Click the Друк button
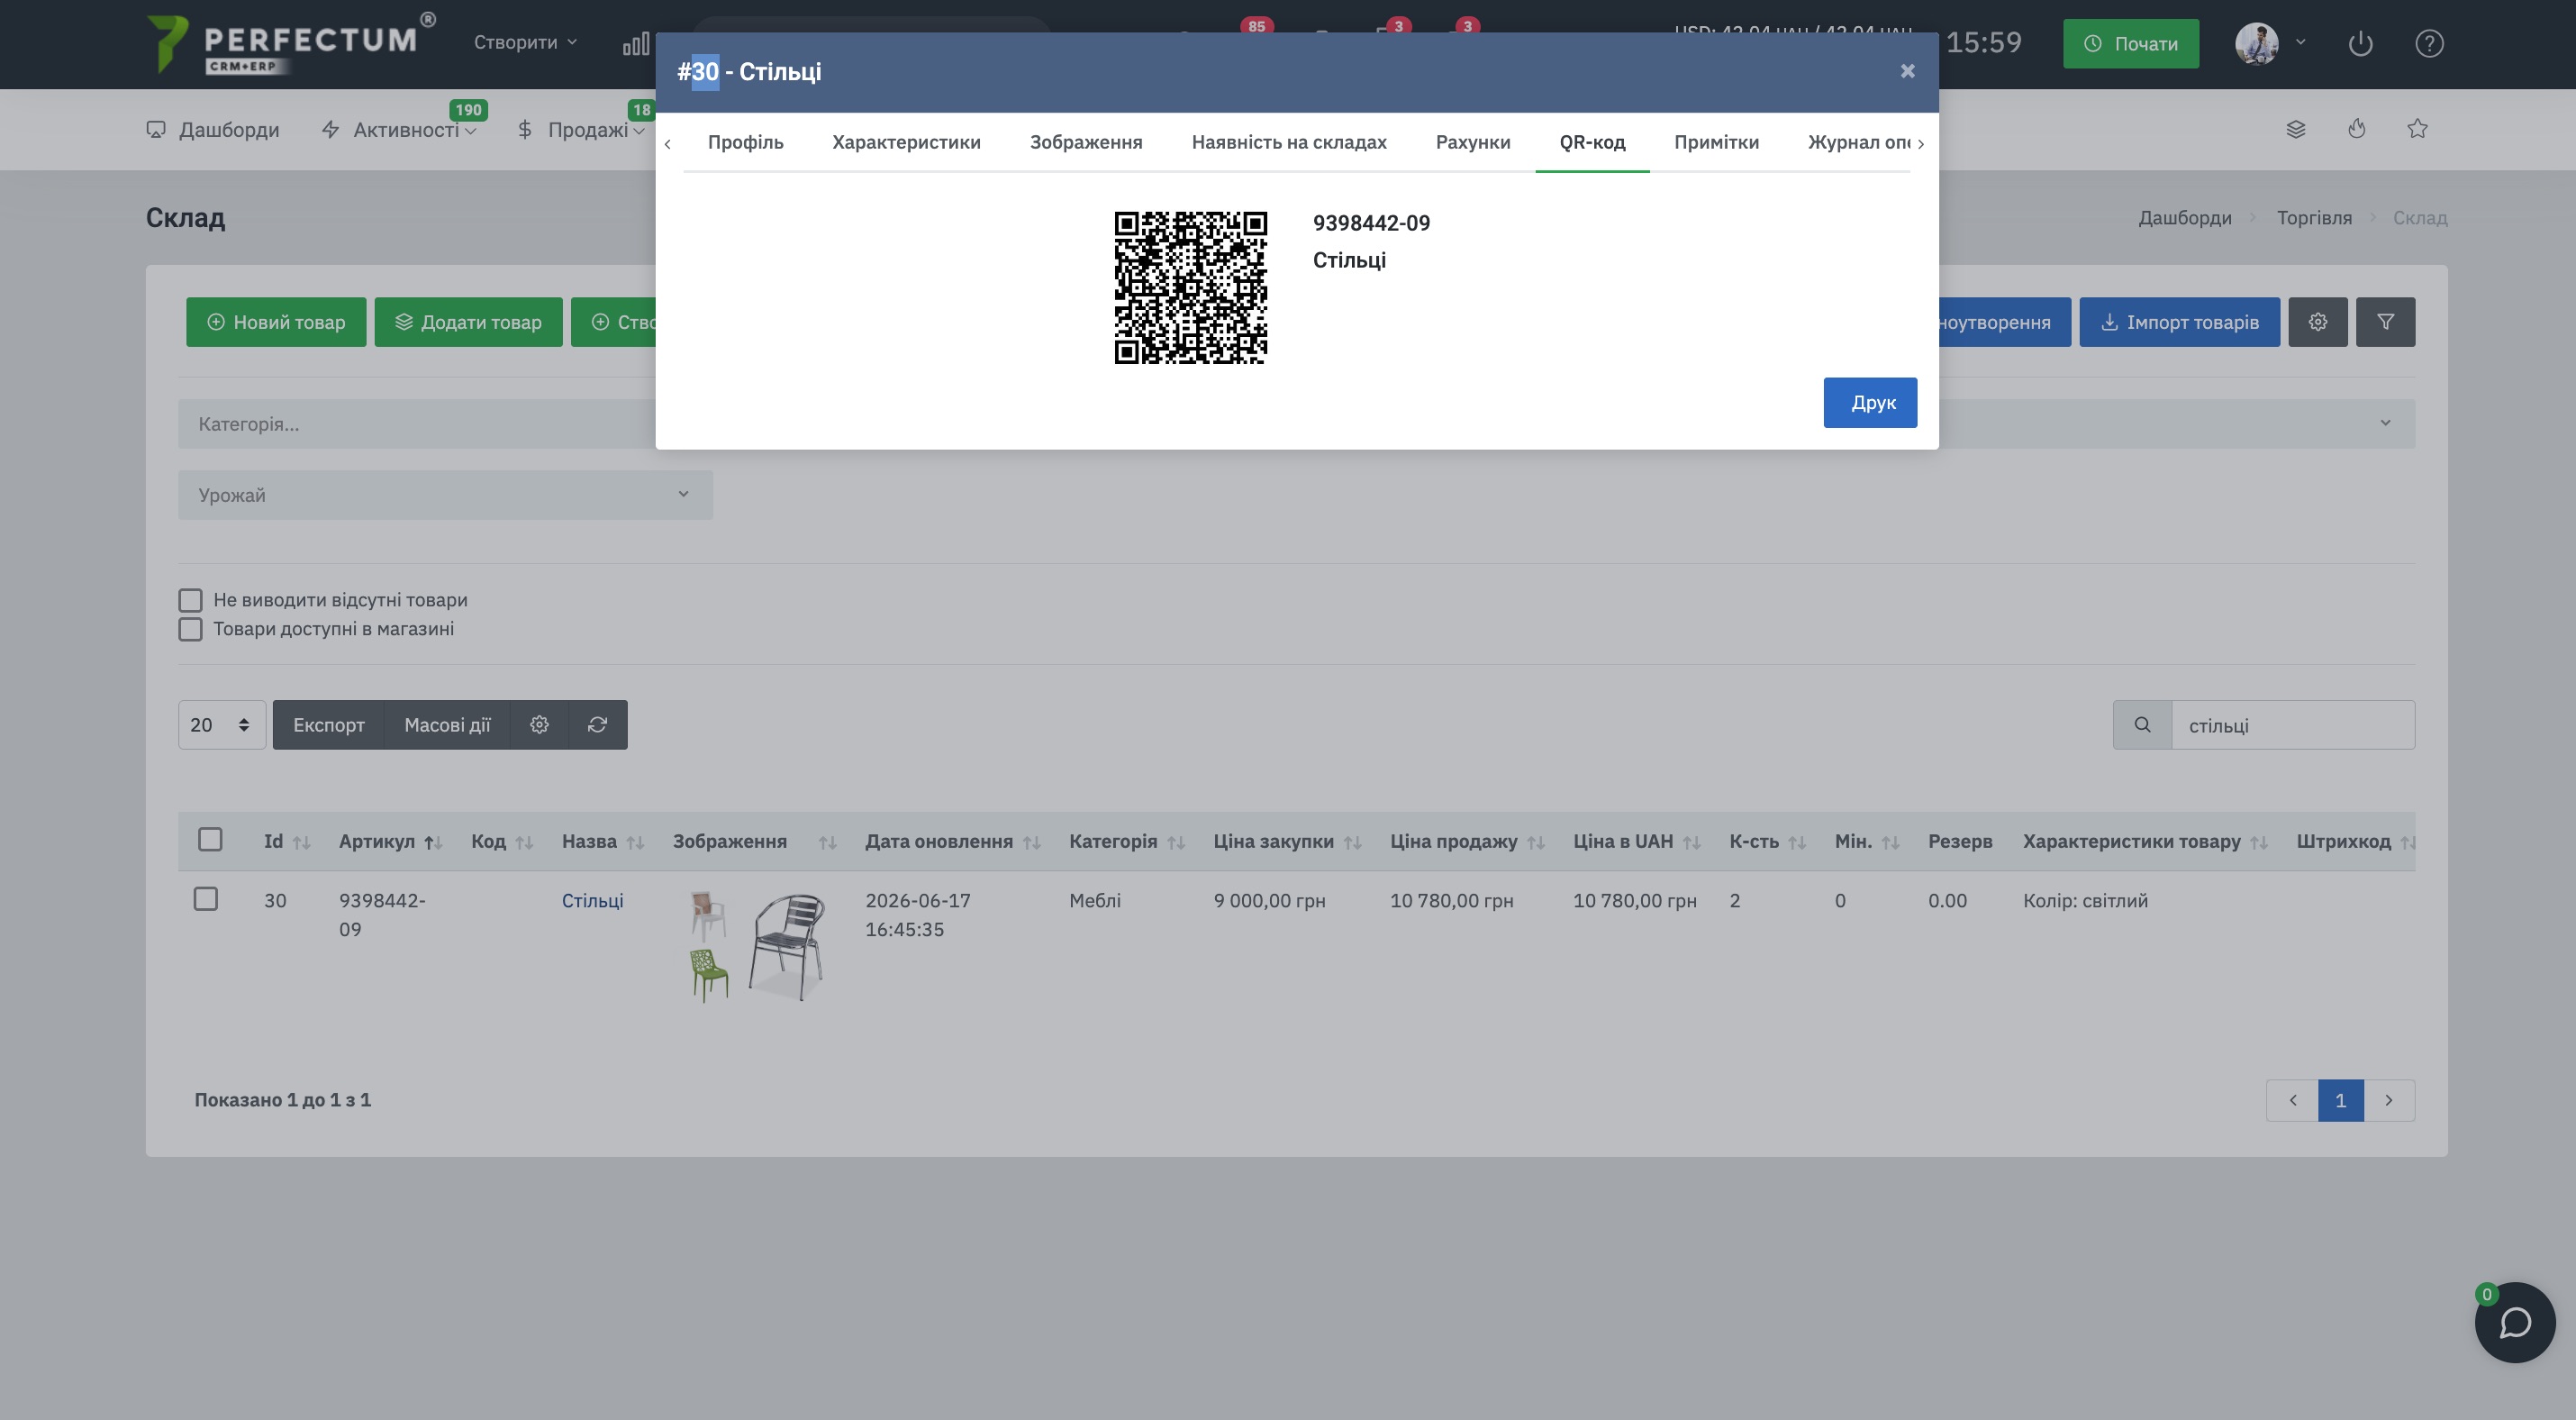The image size is (2576, 1420). (x=1870, y=402)
